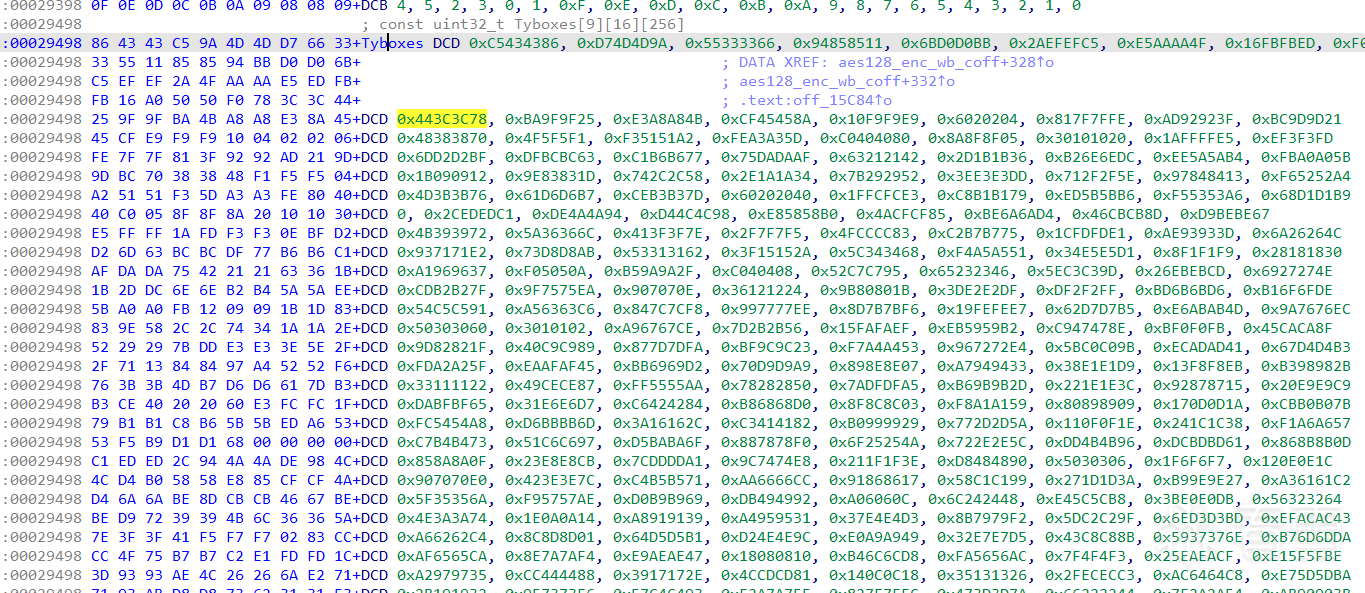Image resolution: width=1365 pixels, height=593 pixels.
Task: Select value 0x54C5C591
Action: [x=442, y=310]
